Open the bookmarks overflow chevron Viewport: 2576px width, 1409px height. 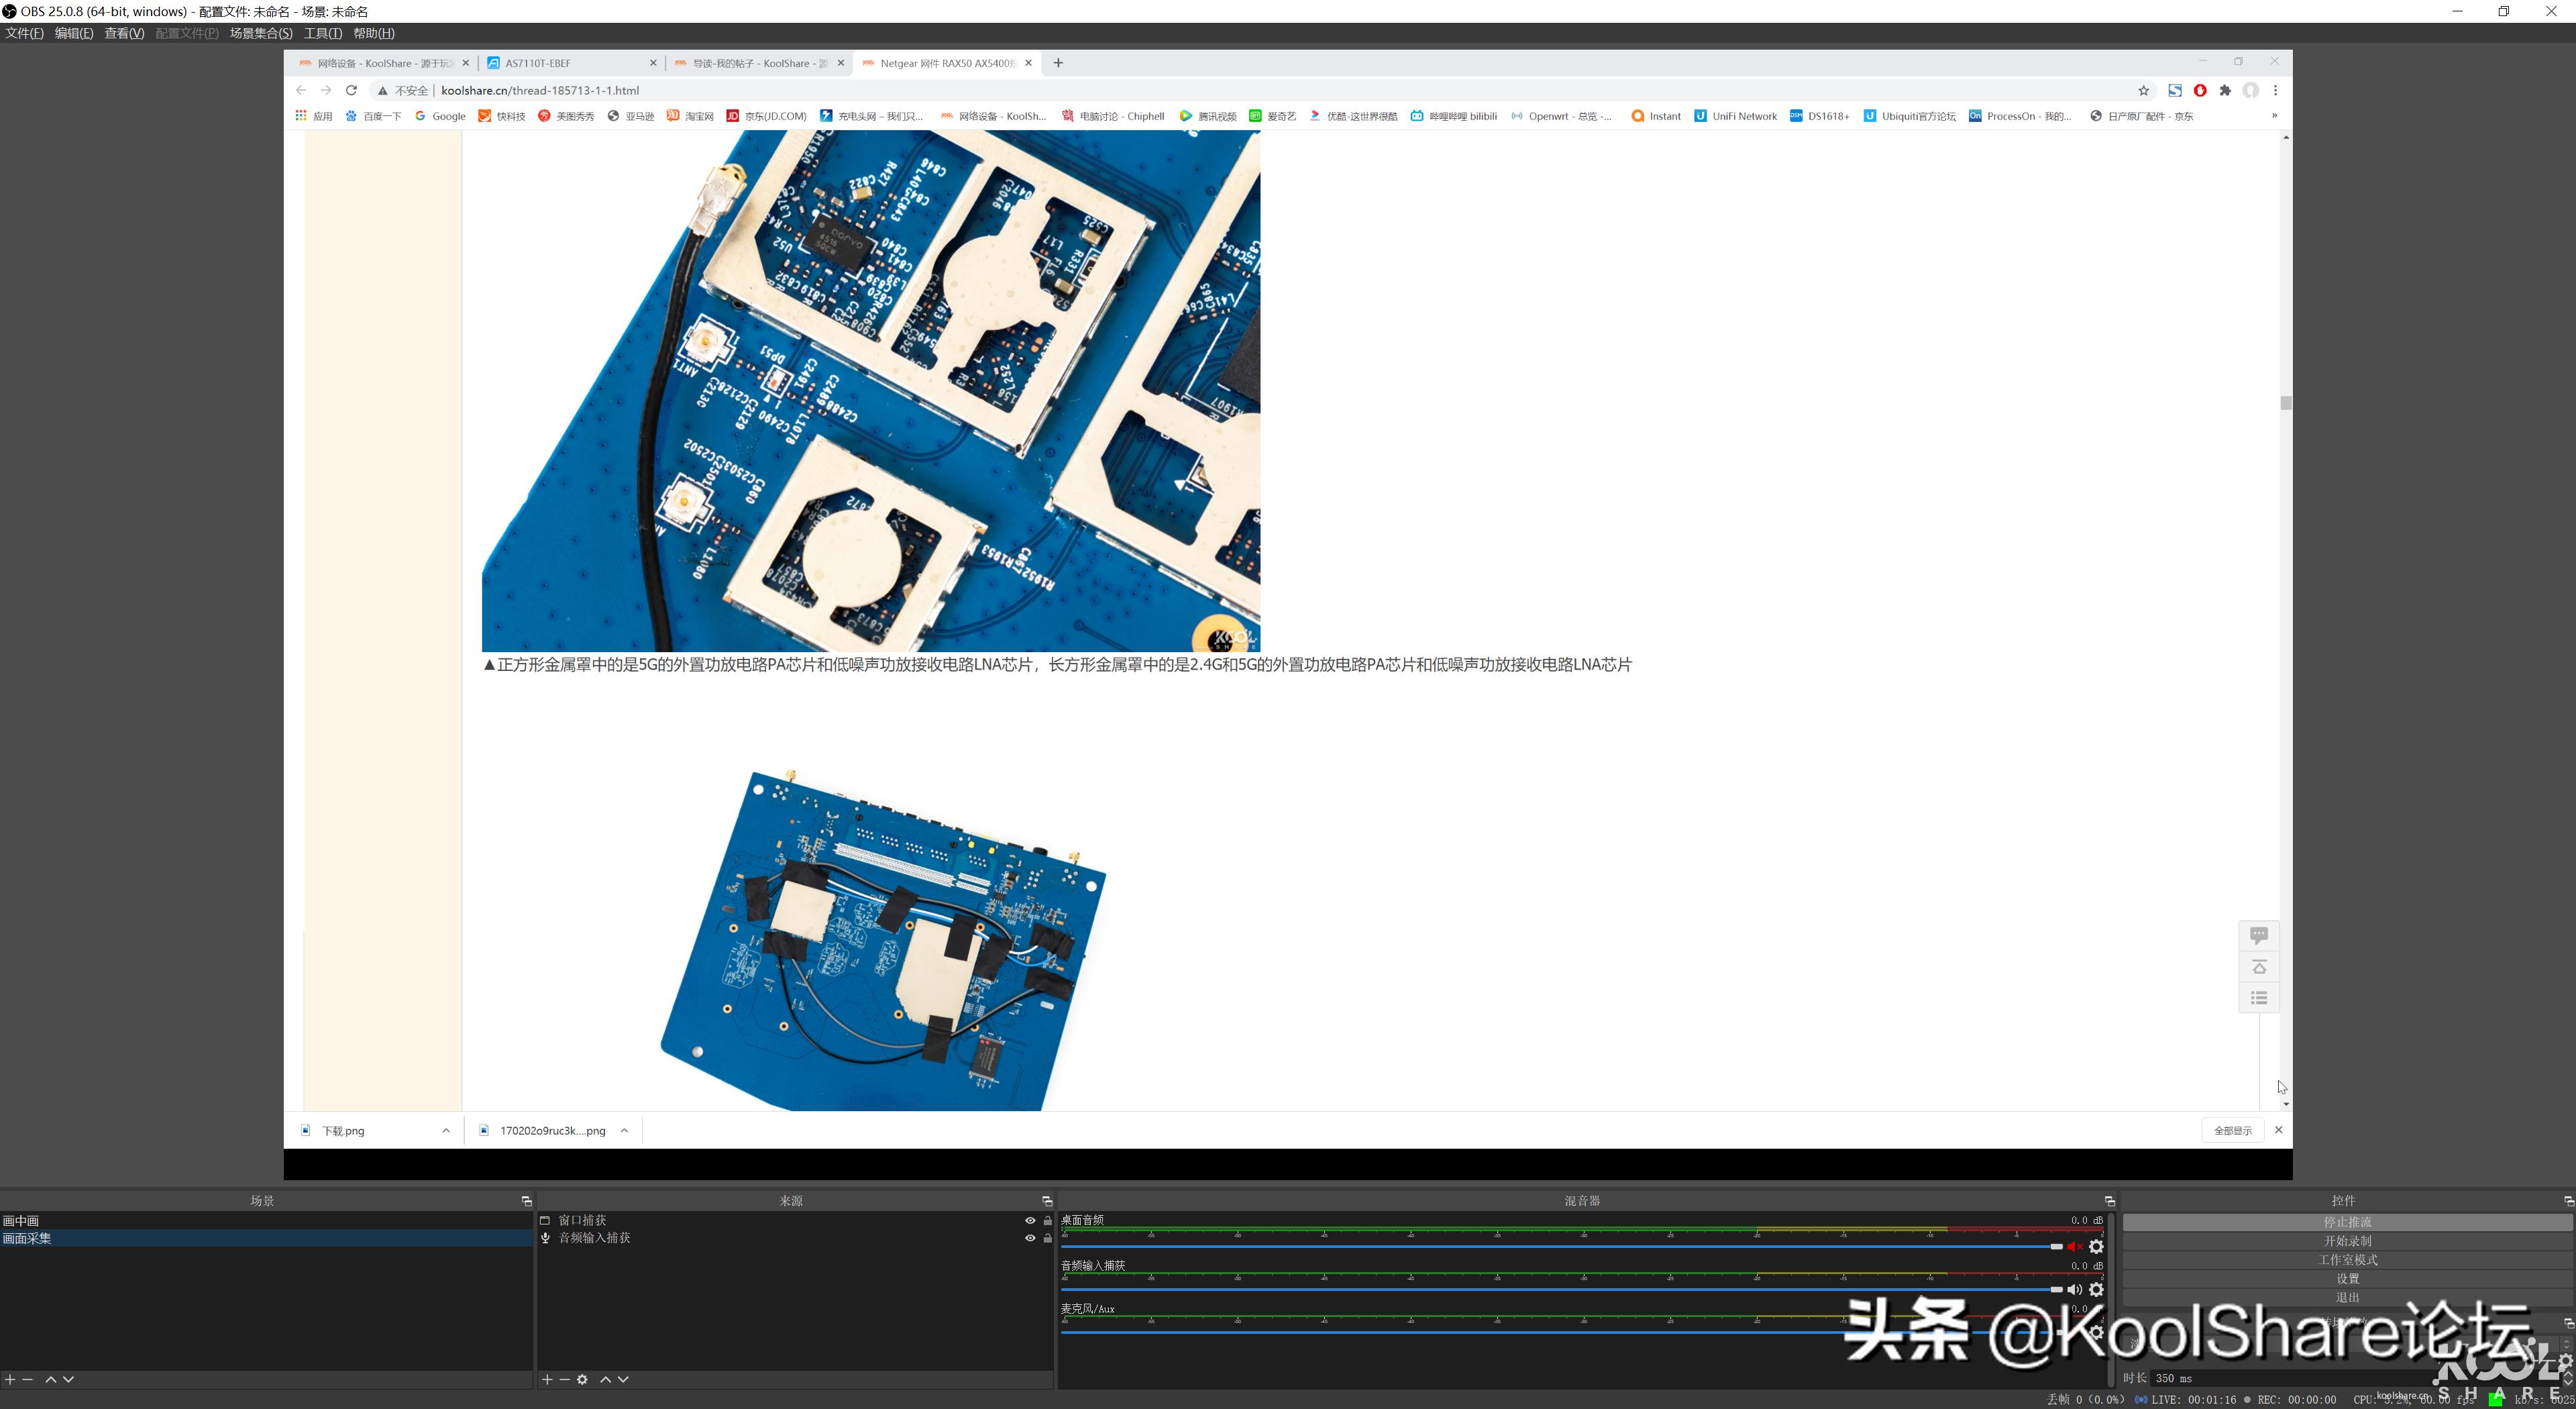2274,115
